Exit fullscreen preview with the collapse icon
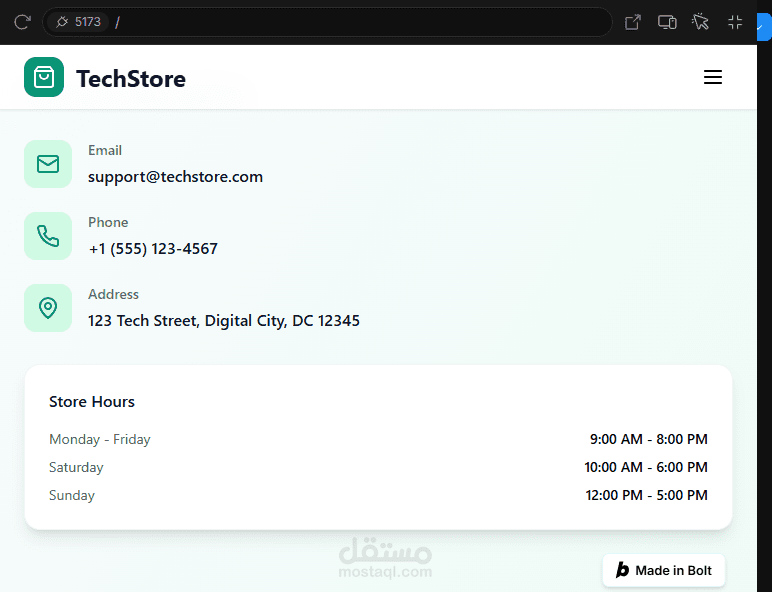This screenshot has height=592, width=772. click(735, 22)
